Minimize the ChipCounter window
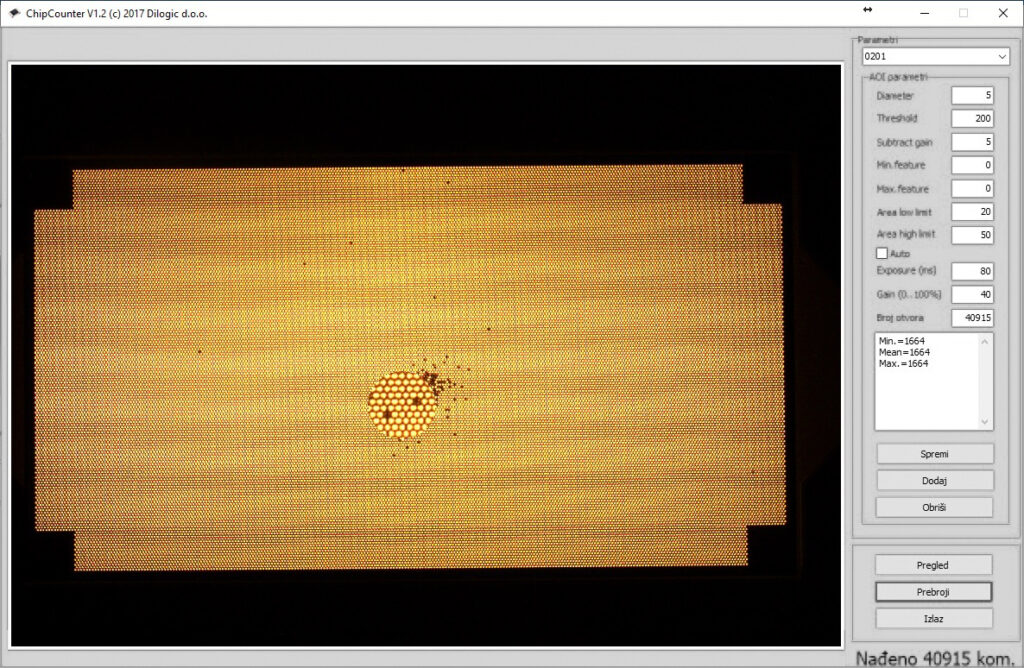Viewport: 1024px width, 668px height. pyautogui.click(x=924, y=13)
